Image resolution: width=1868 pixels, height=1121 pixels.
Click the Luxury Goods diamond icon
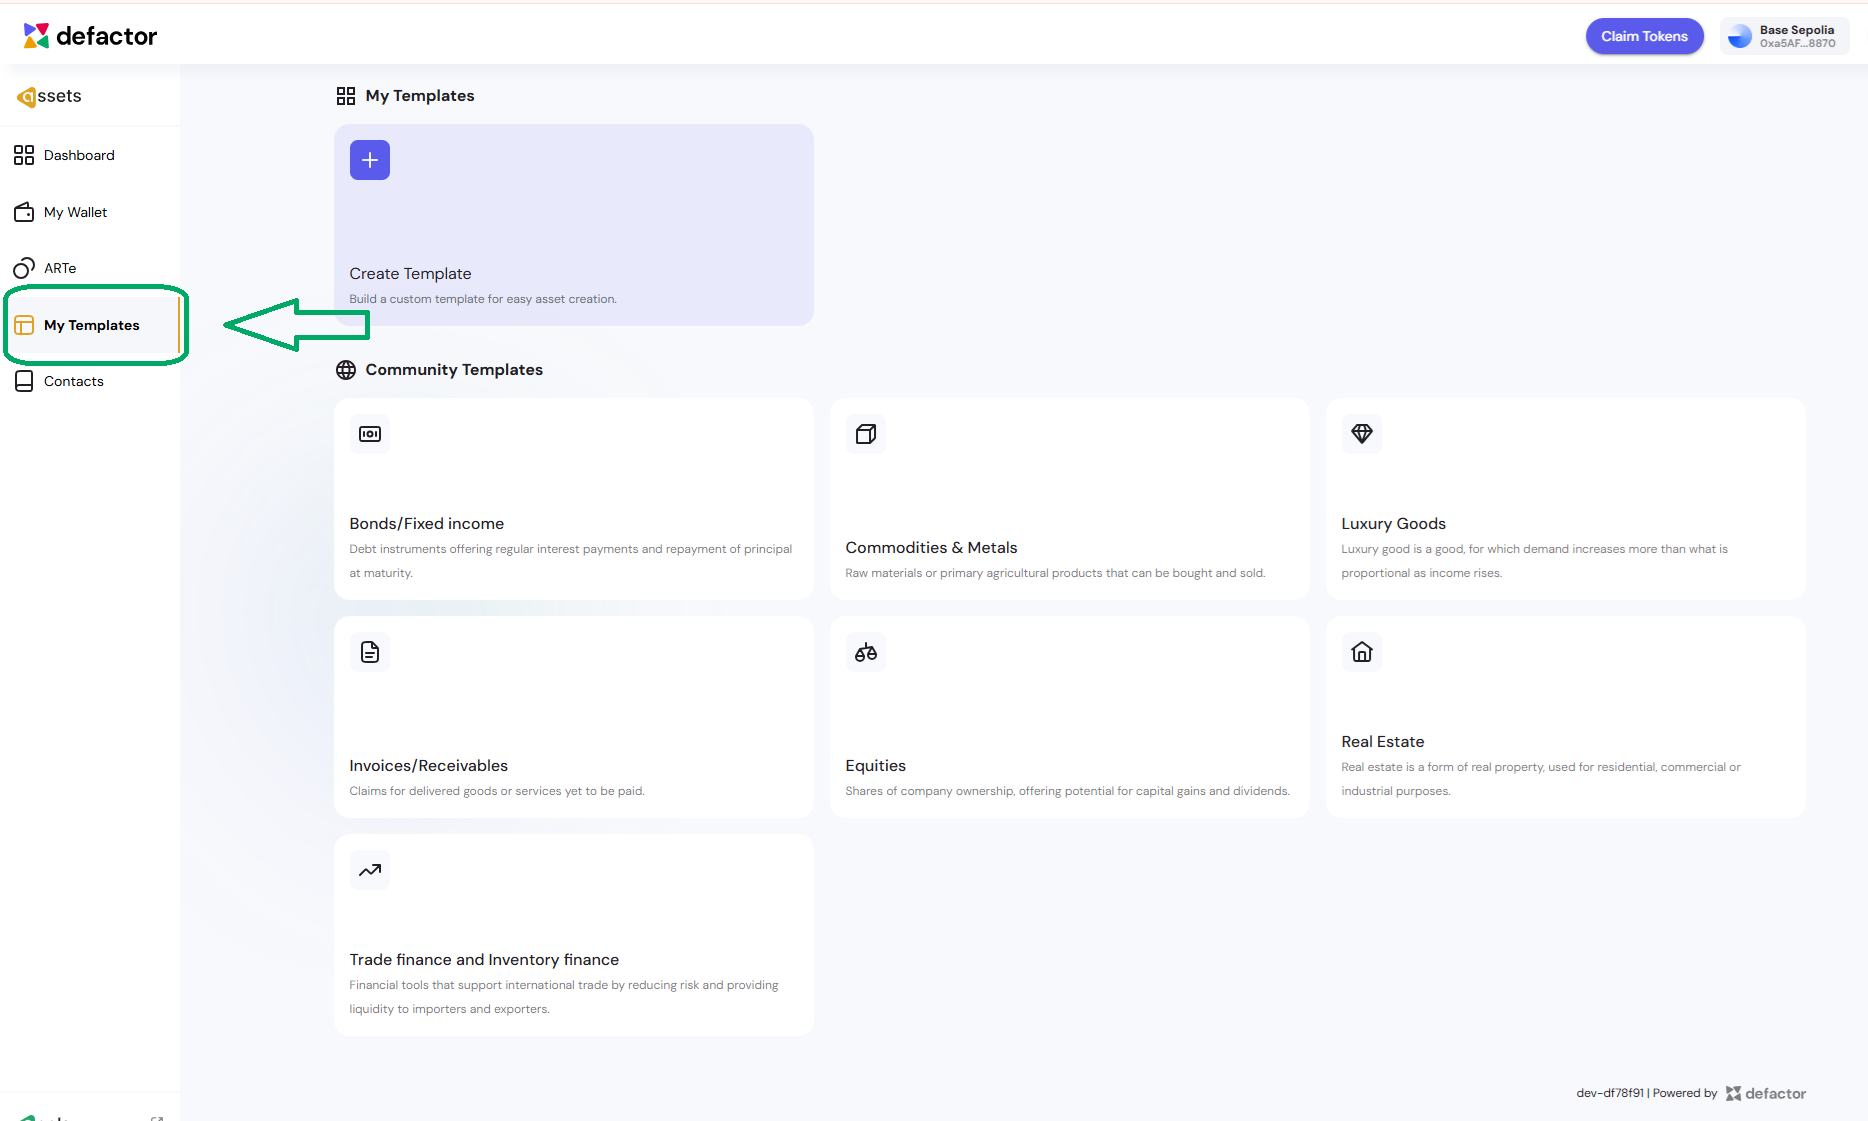point(1361,434)
